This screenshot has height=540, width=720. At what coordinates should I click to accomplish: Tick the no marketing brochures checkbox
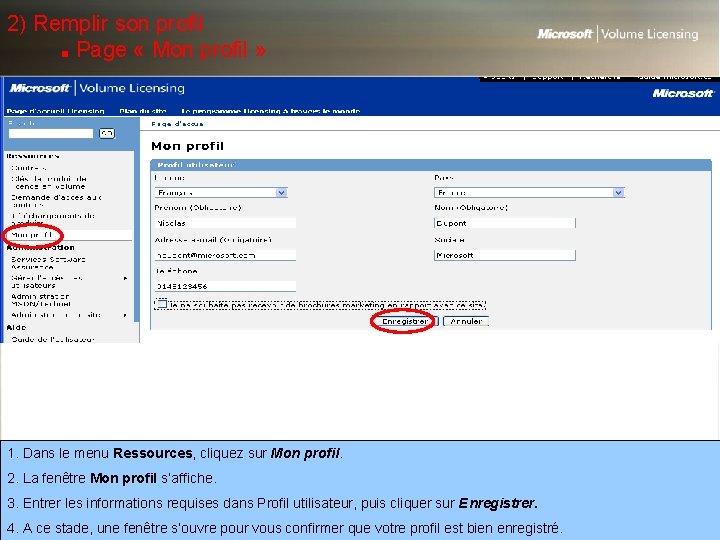[162, 304]
